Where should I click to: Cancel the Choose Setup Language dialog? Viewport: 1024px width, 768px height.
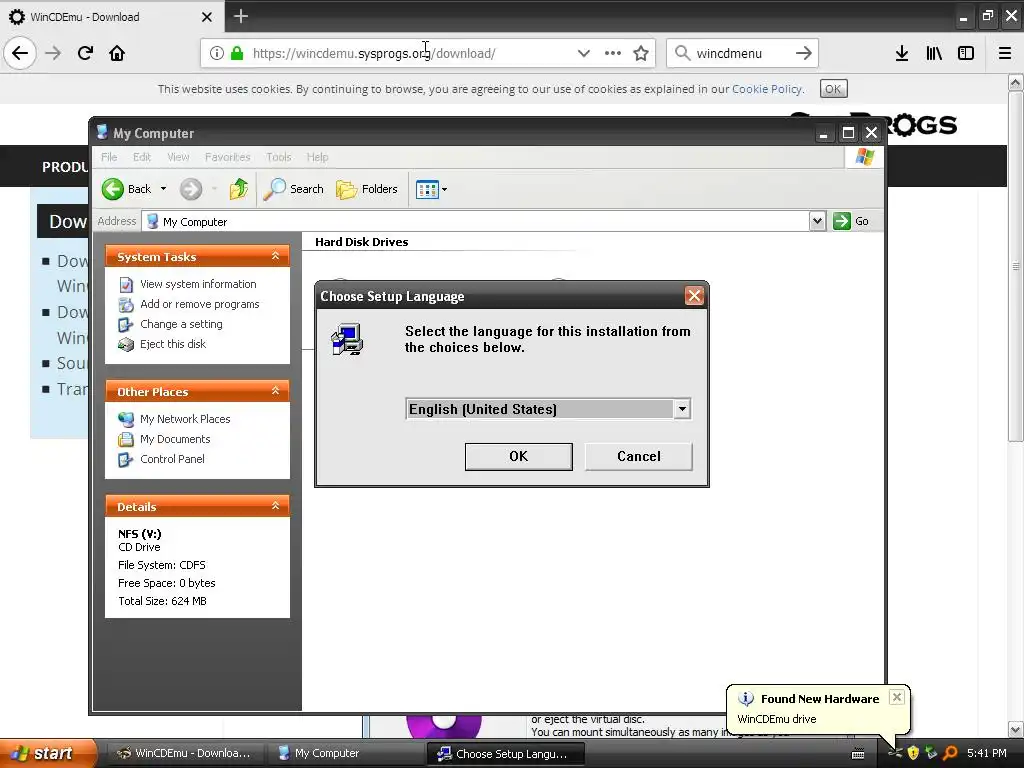(639, 456)
